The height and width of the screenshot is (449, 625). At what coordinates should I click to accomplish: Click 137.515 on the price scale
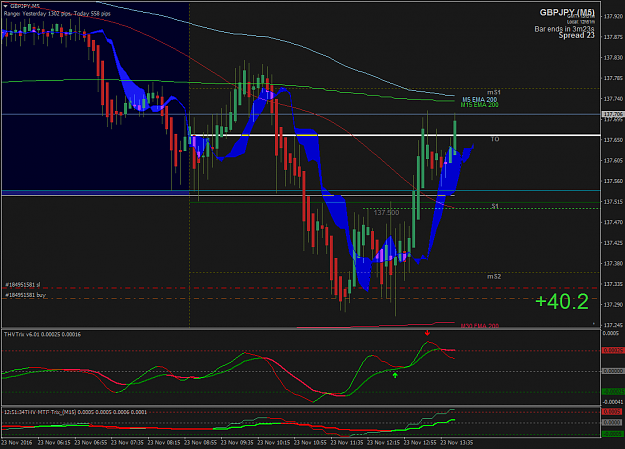pos(613,202)
